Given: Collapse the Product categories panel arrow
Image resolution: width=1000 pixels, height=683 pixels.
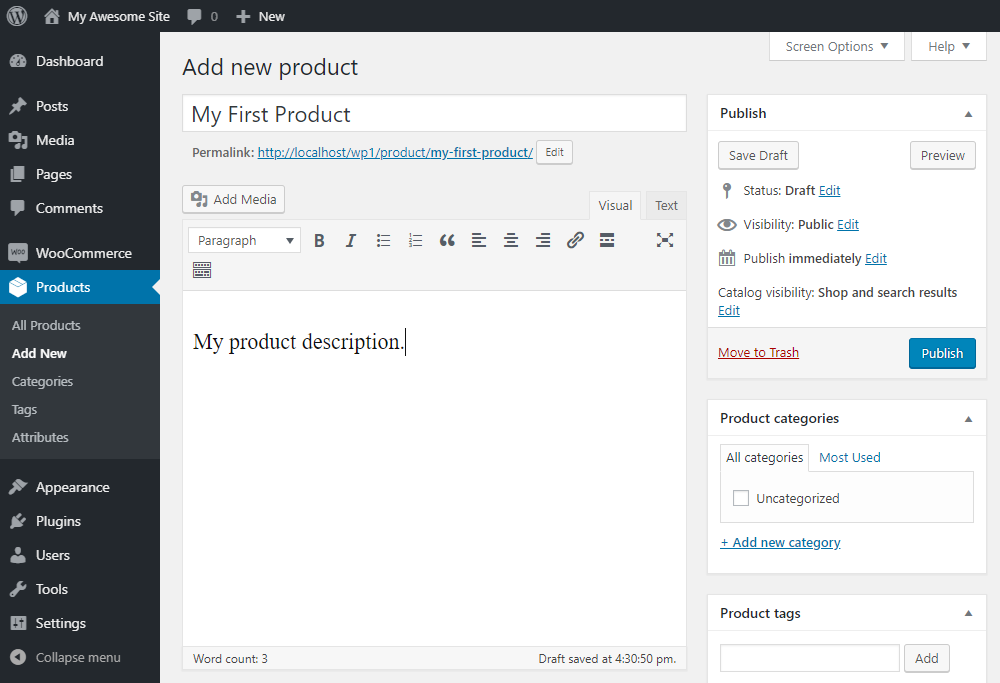Looking at the screenshot, I should [968, 419].
